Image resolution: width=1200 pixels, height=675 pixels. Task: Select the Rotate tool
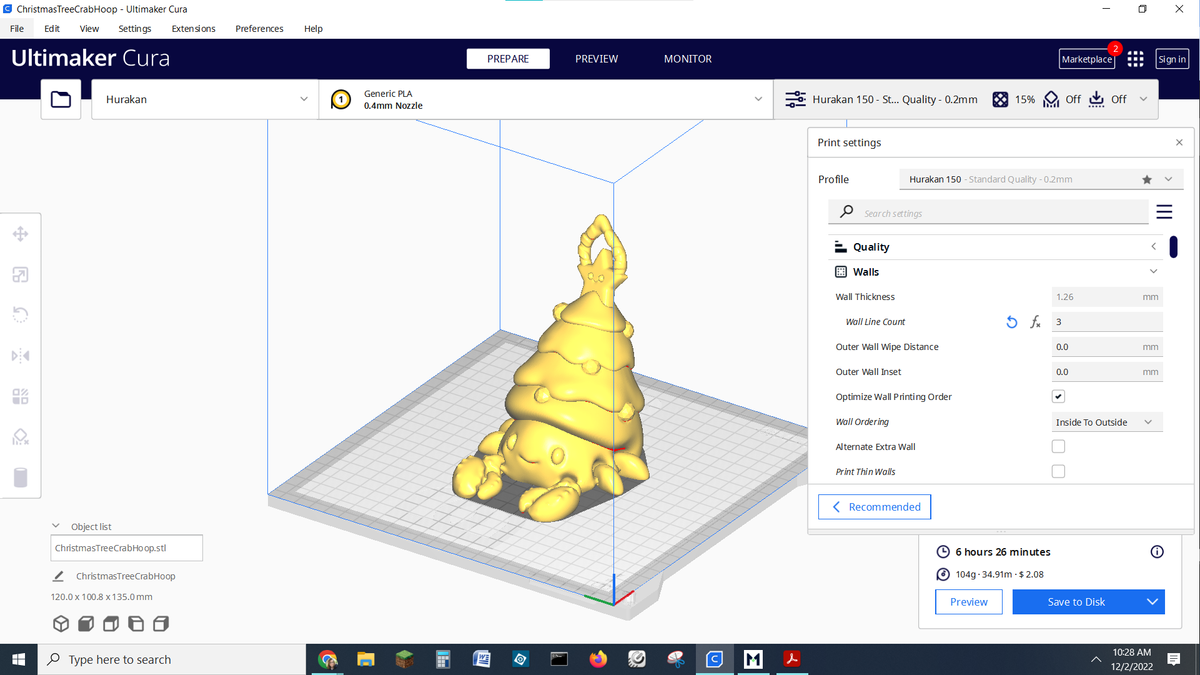[x=20, y=314]
